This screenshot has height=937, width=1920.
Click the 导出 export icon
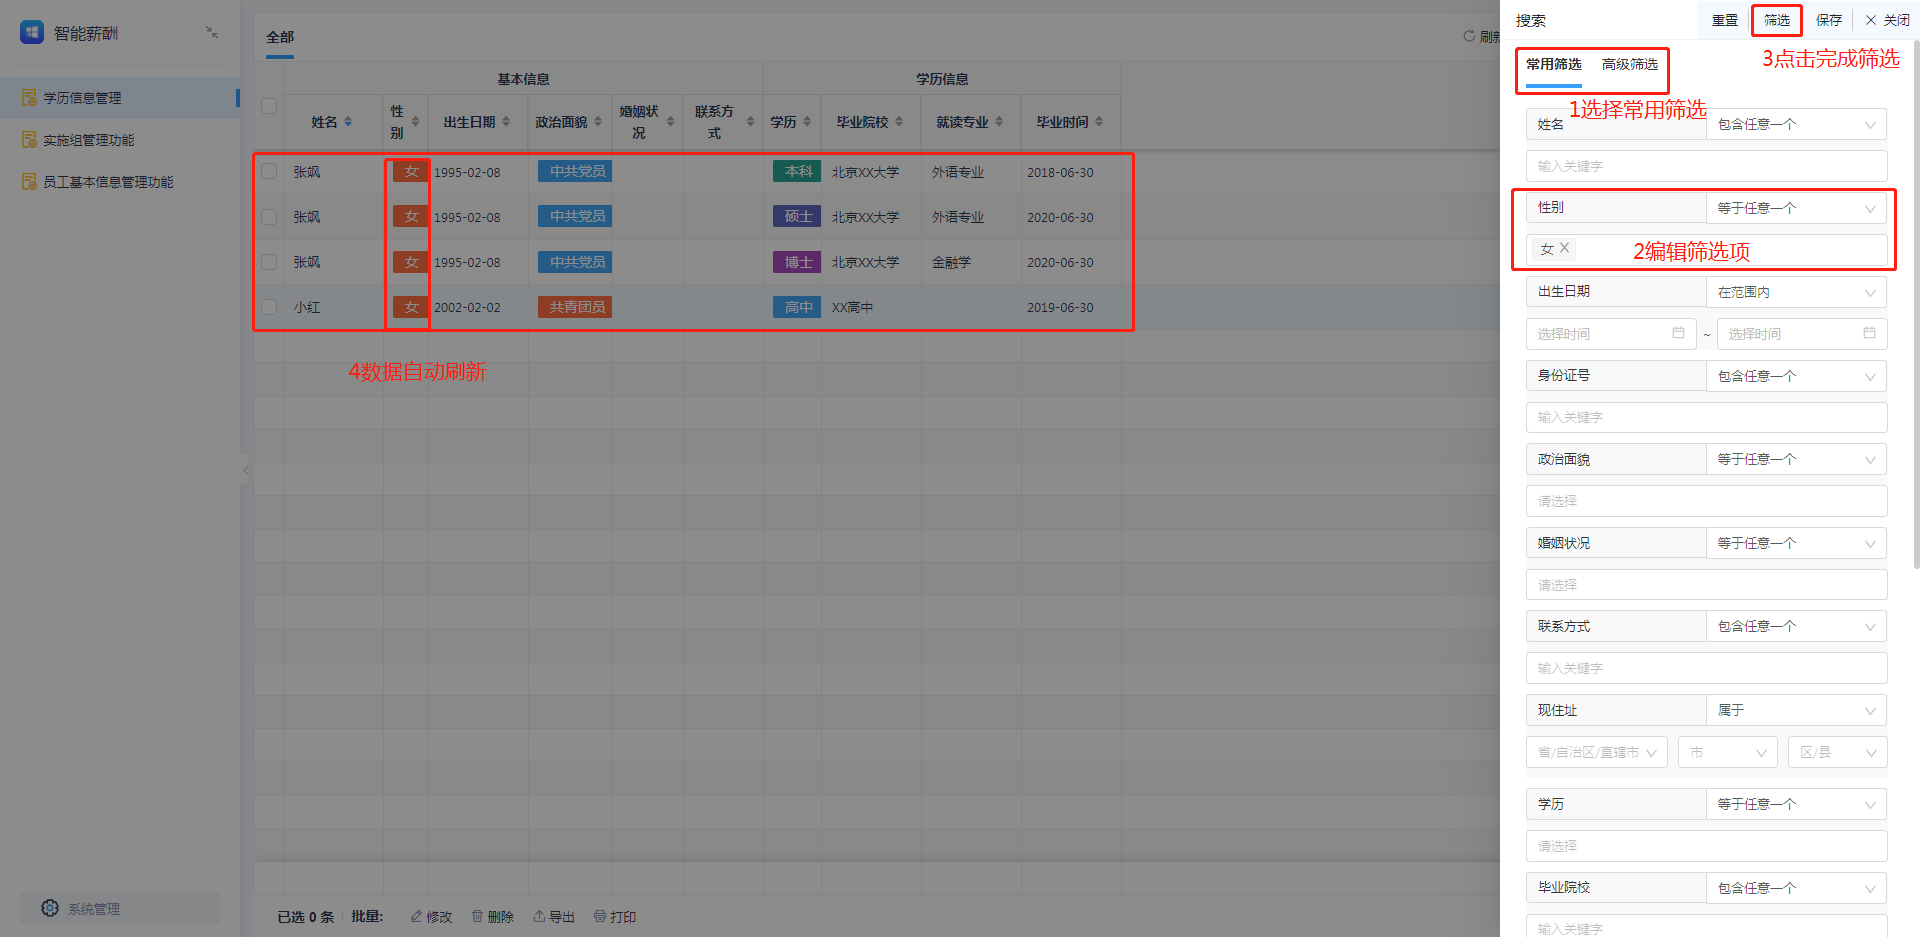click(539, 916)
